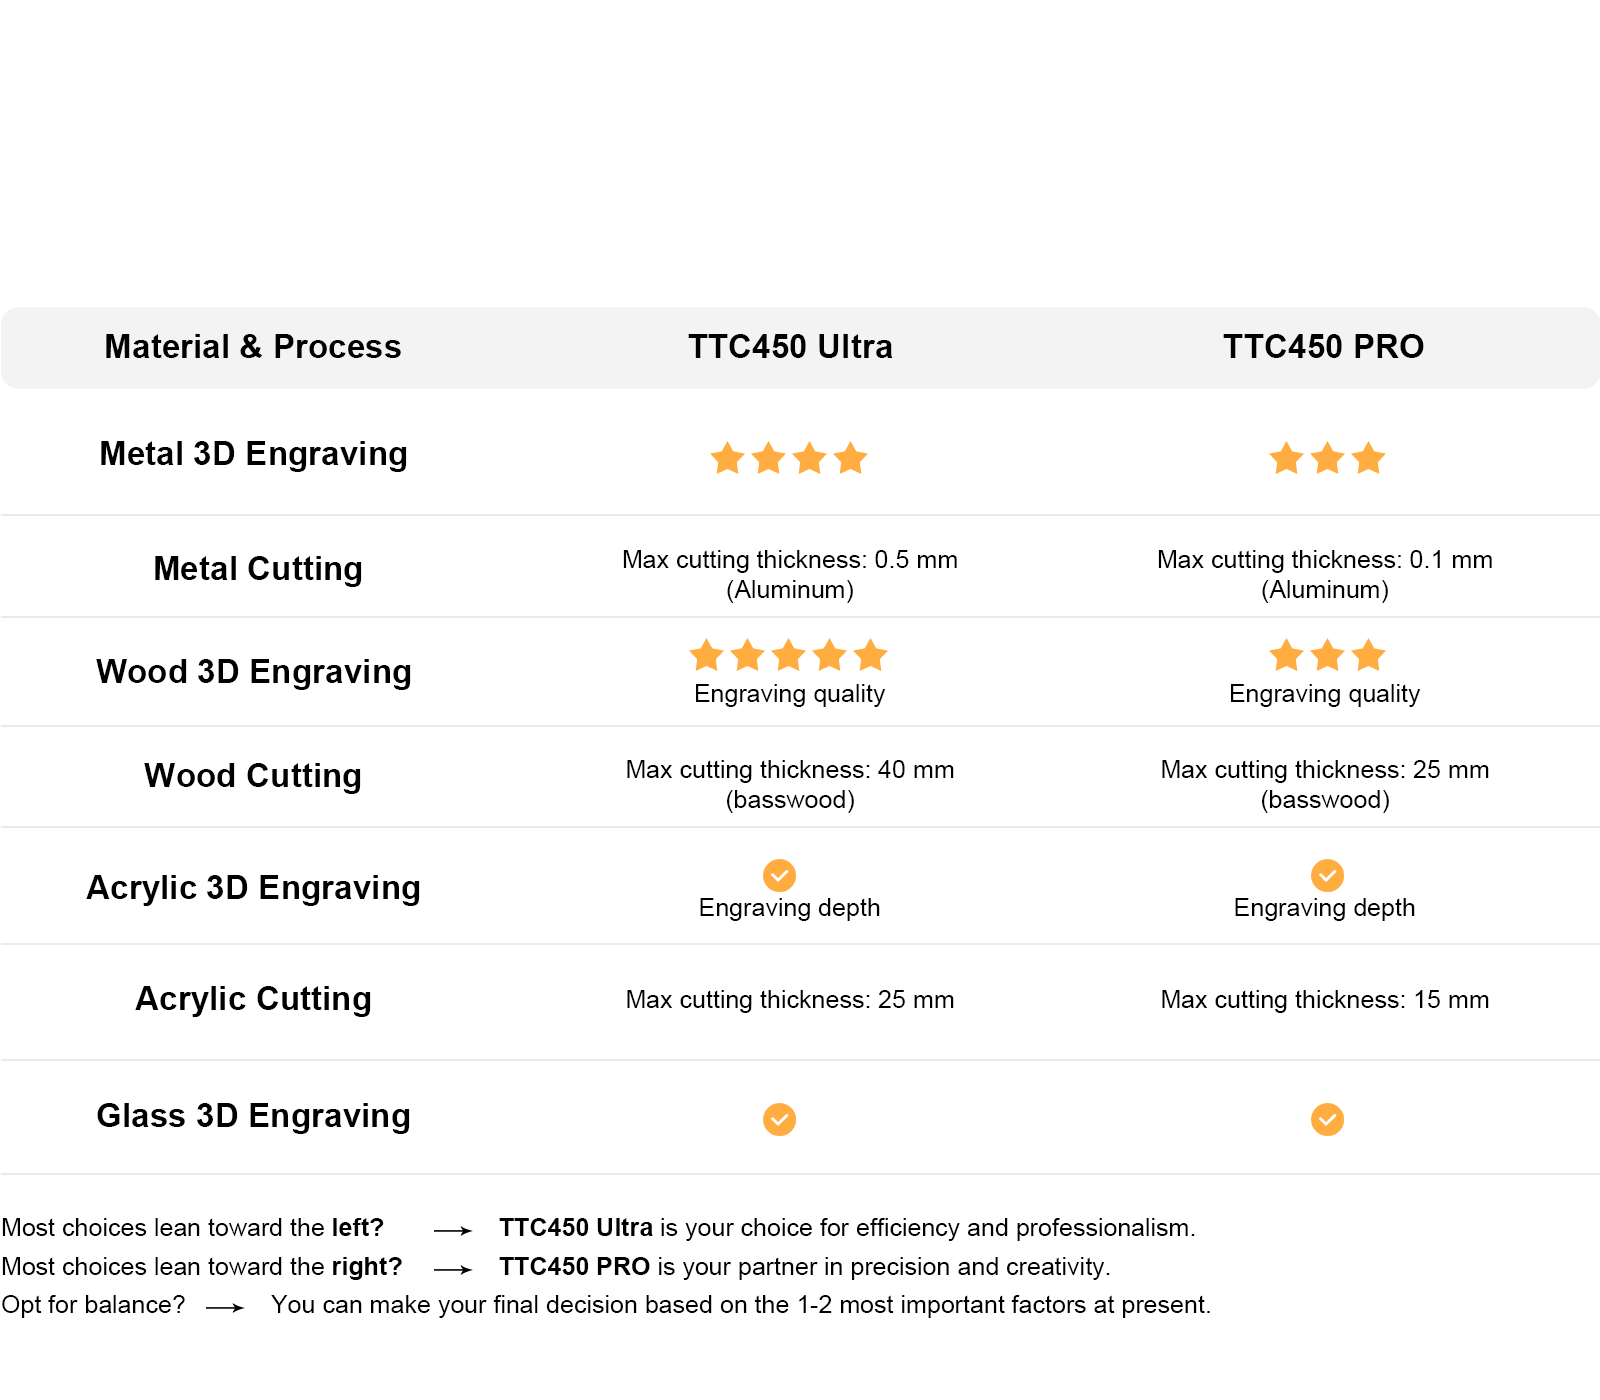Click Ultra's 0.5 mm aluminum cutting text

click(790, 574)
